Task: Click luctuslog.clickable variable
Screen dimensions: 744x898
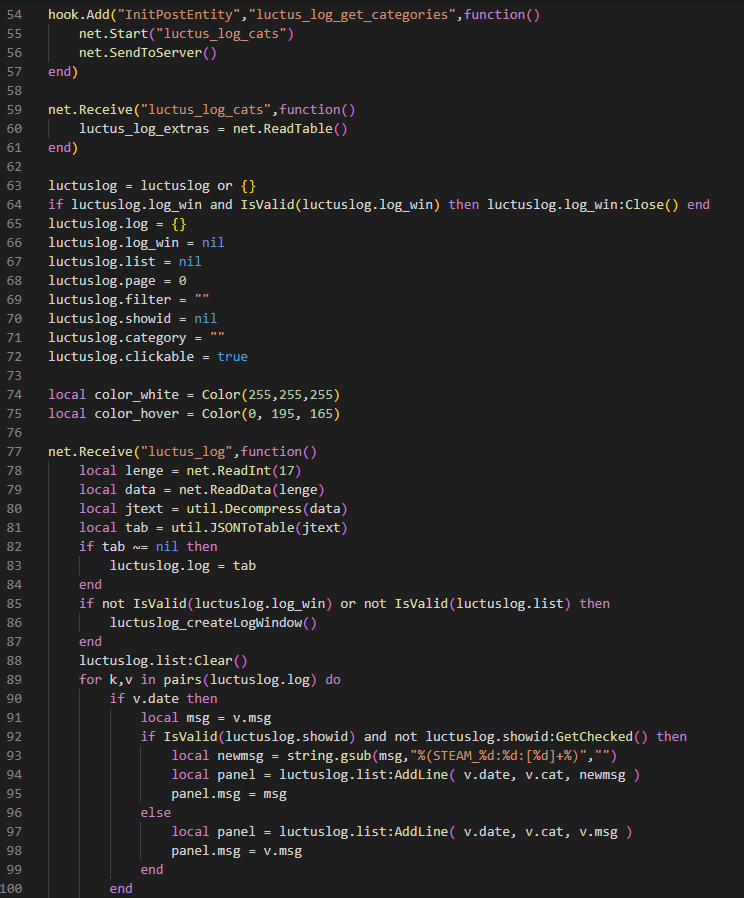Action: click(x=121, y=357)
